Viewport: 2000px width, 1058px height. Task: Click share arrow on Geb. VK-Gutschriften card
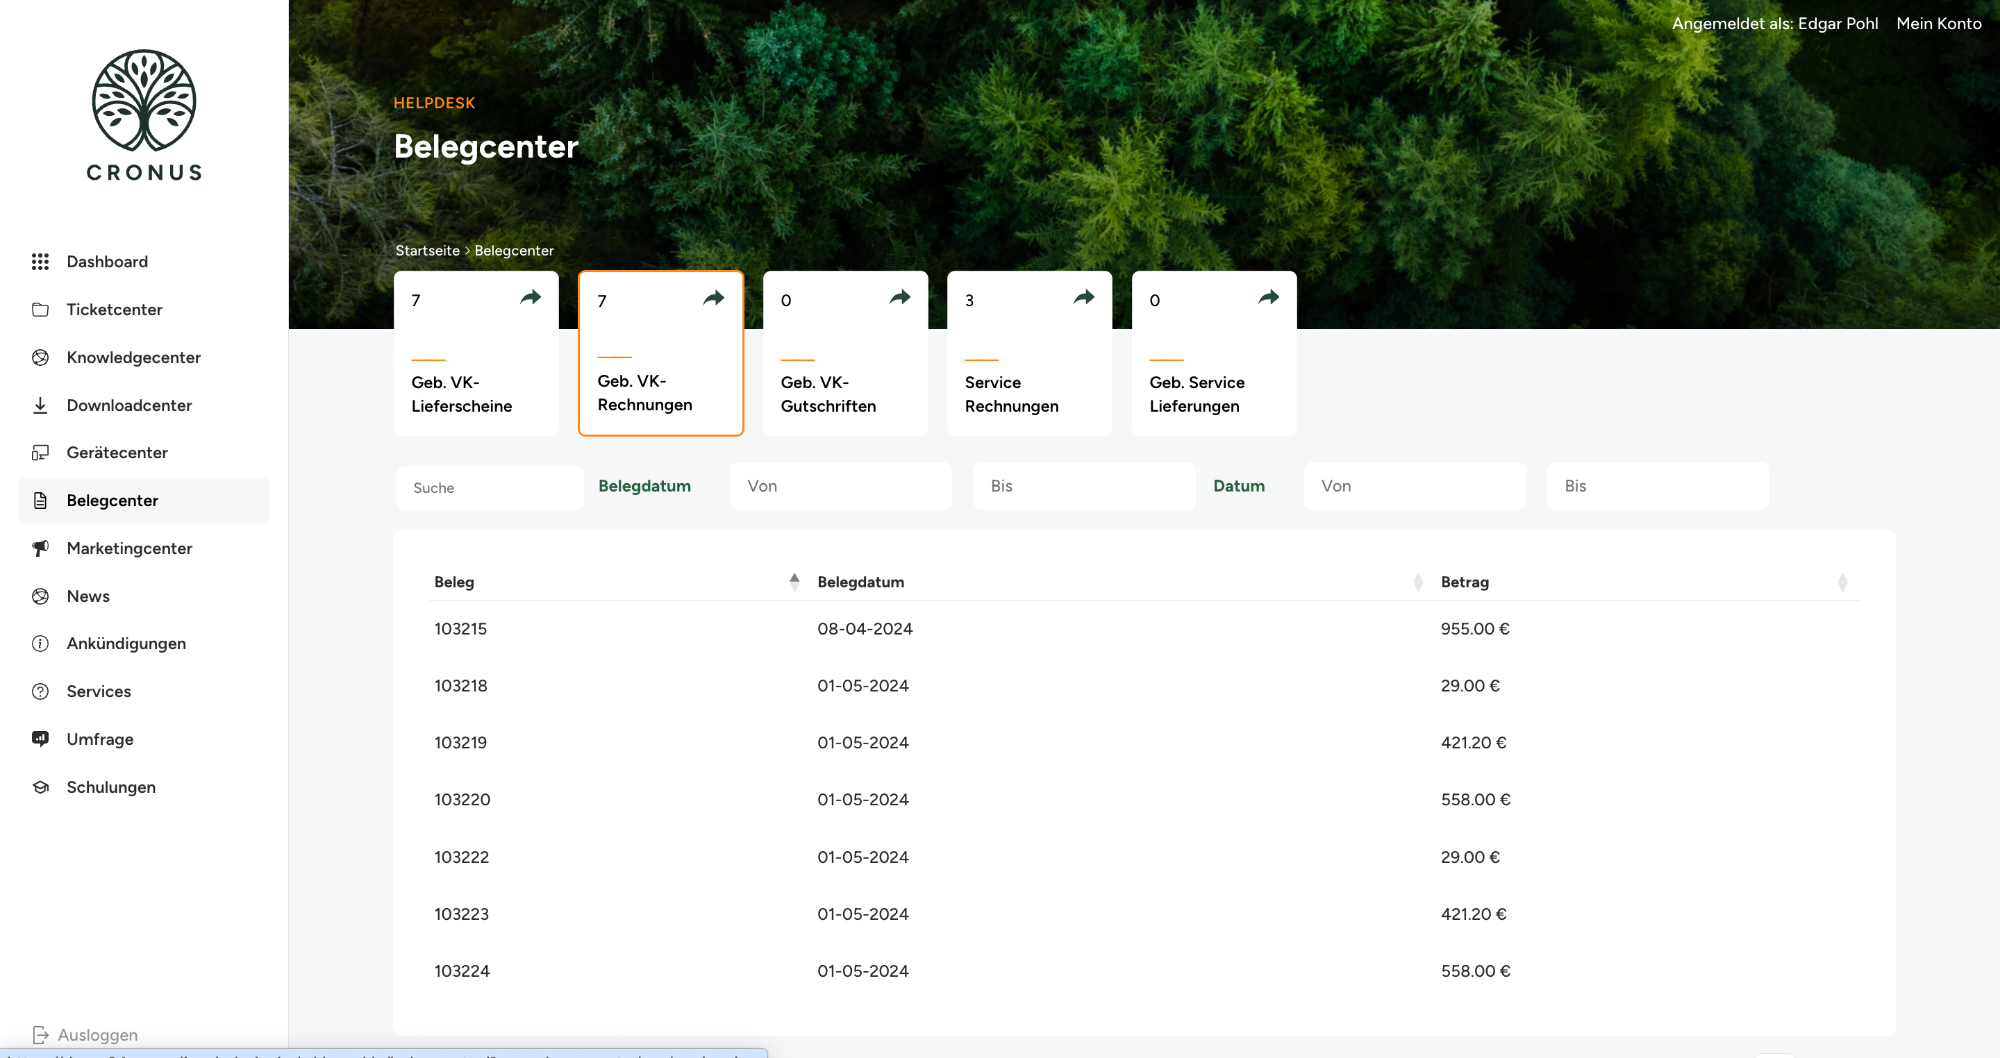900,298
